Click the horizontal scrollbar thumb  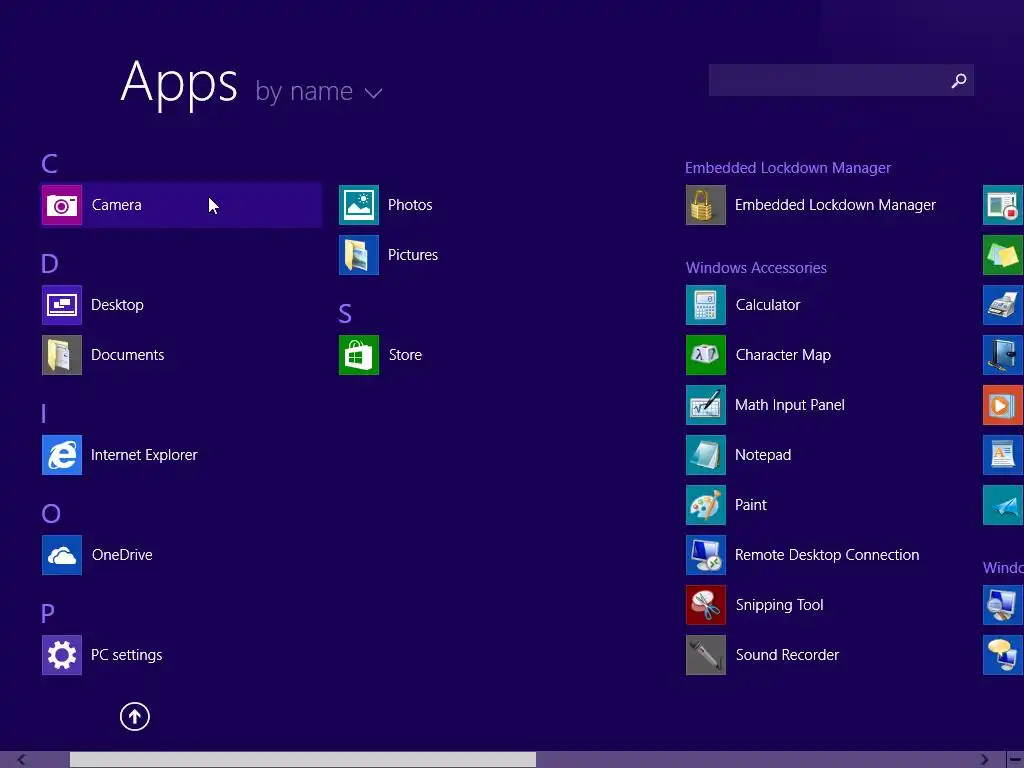click(x=303, y=760)
